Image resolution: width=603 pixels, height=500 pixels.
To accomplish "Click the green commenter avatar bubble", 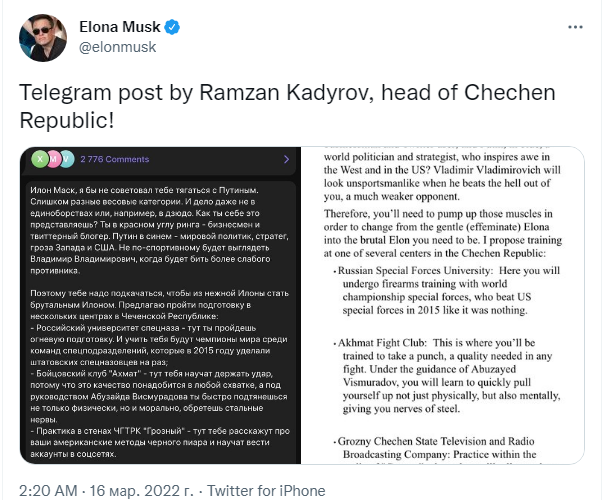I will click(40, 159).
